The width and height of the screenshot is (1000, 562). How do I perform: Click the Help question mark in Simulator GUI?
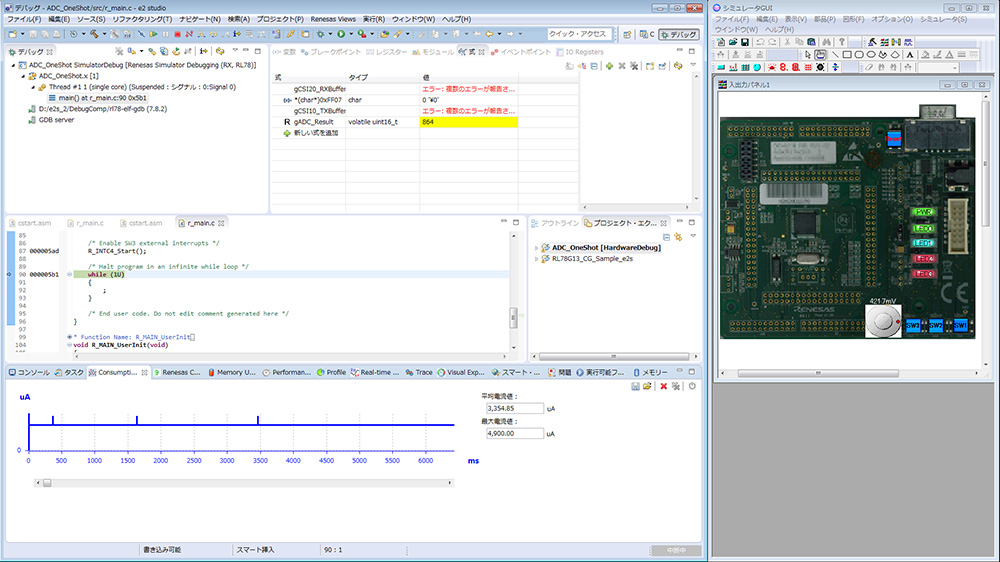pyautogui.click(x=842, y=42)
